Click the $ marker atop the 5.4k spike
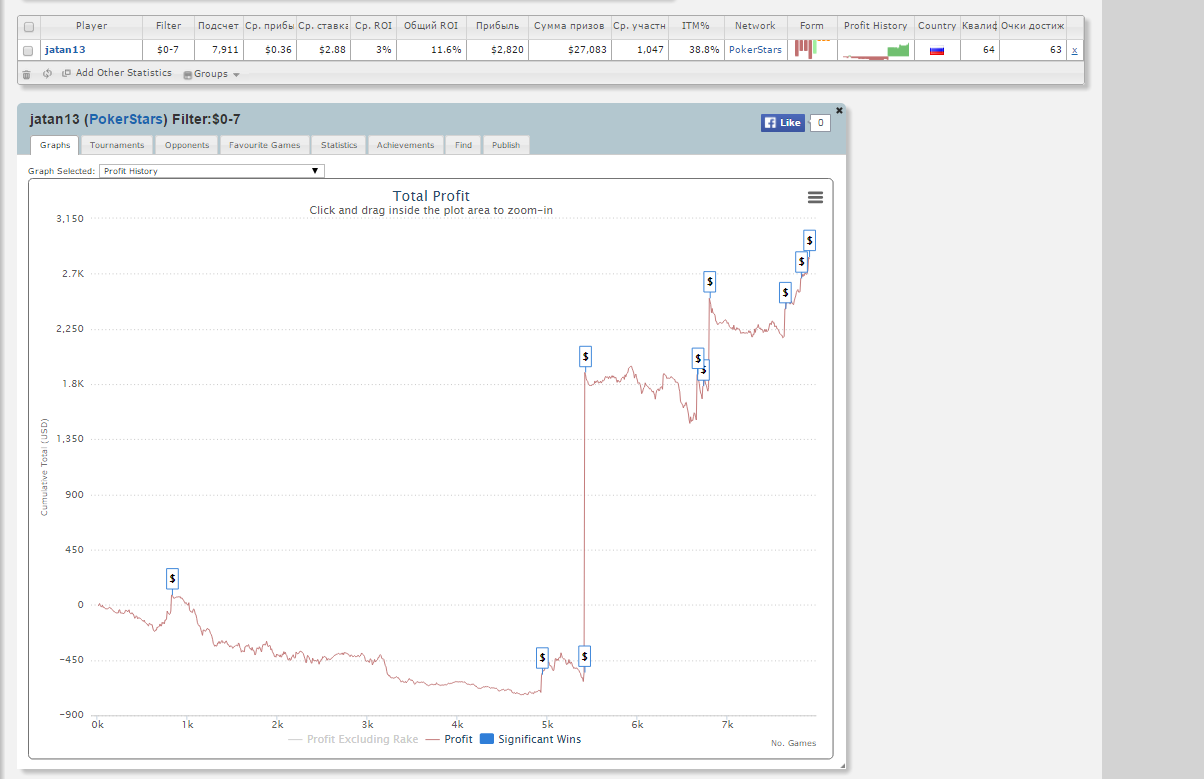 [585, 356]
